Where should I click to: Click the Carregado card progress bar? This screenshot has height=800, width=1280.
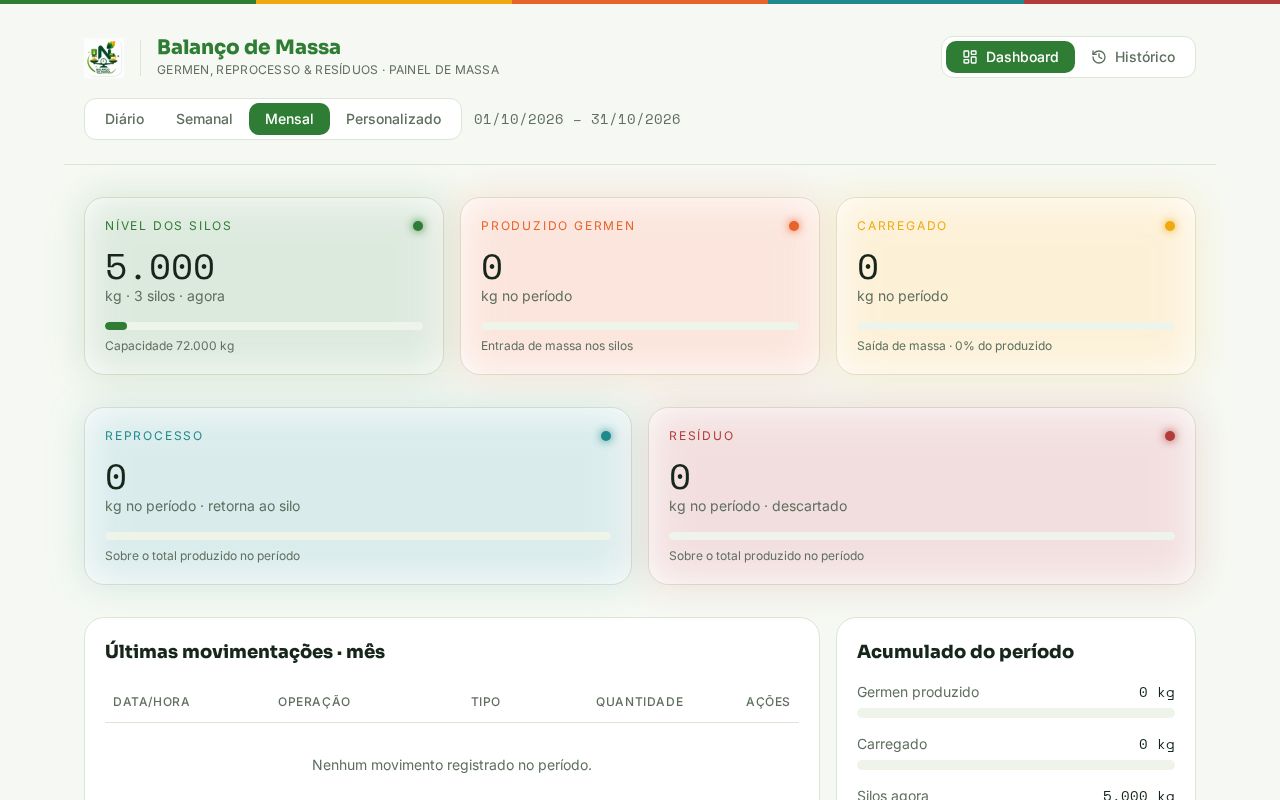(1016, 326)
